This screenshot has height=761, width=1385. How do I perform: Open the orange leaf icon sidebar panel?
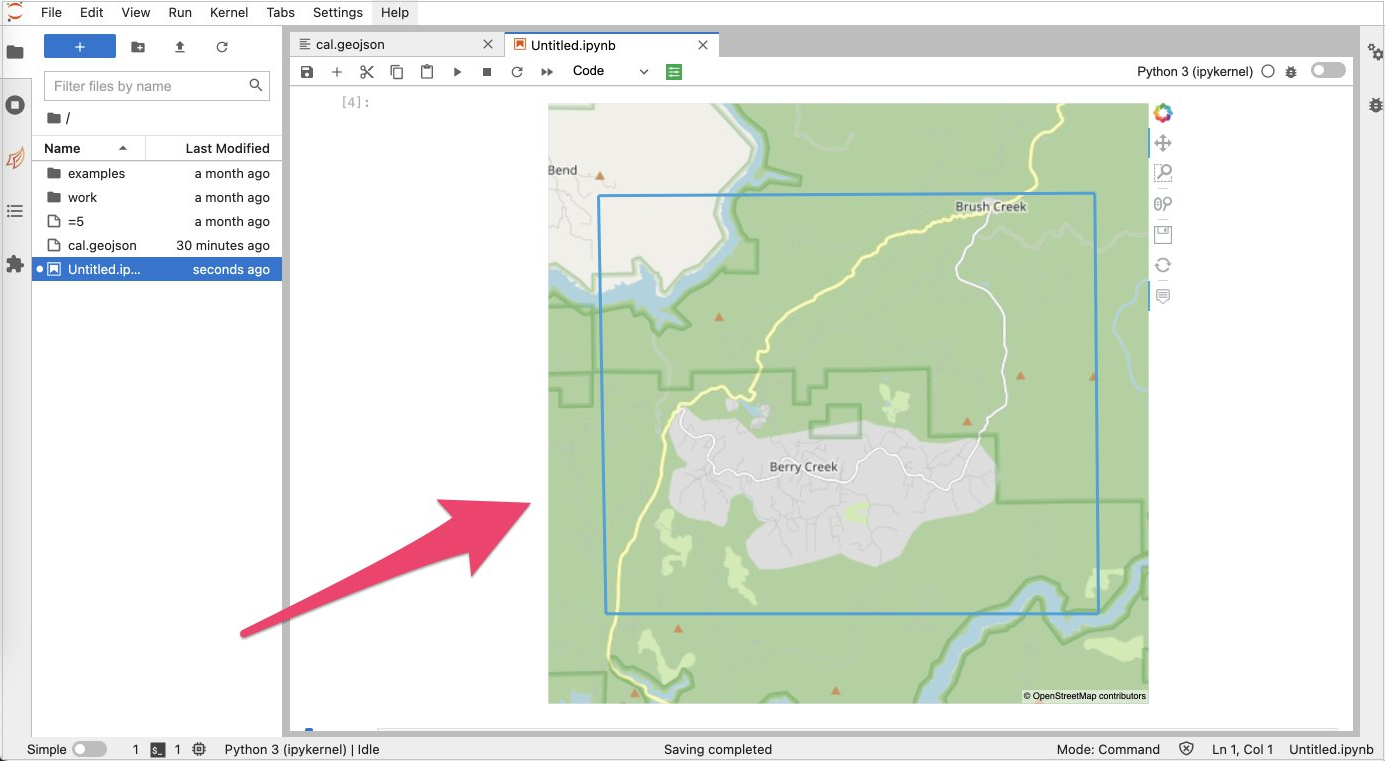pos(15,158)
